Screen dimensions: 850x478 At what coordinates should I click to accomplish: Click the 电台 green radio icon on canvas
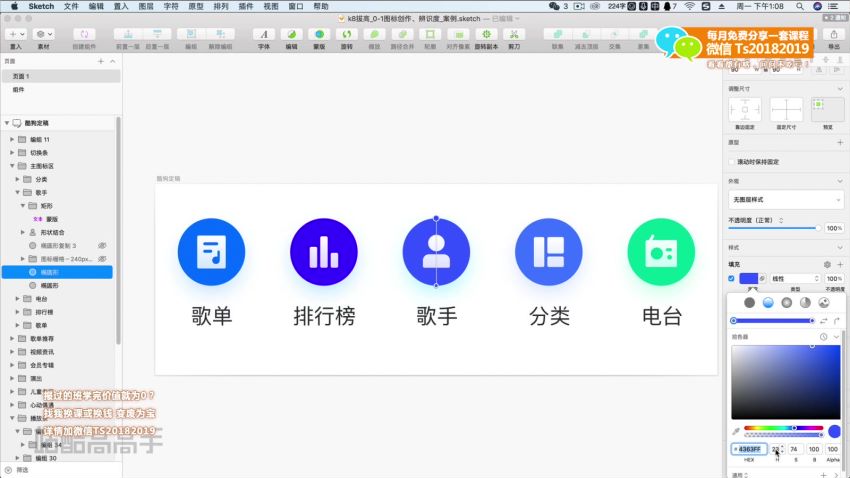point(661,252)
